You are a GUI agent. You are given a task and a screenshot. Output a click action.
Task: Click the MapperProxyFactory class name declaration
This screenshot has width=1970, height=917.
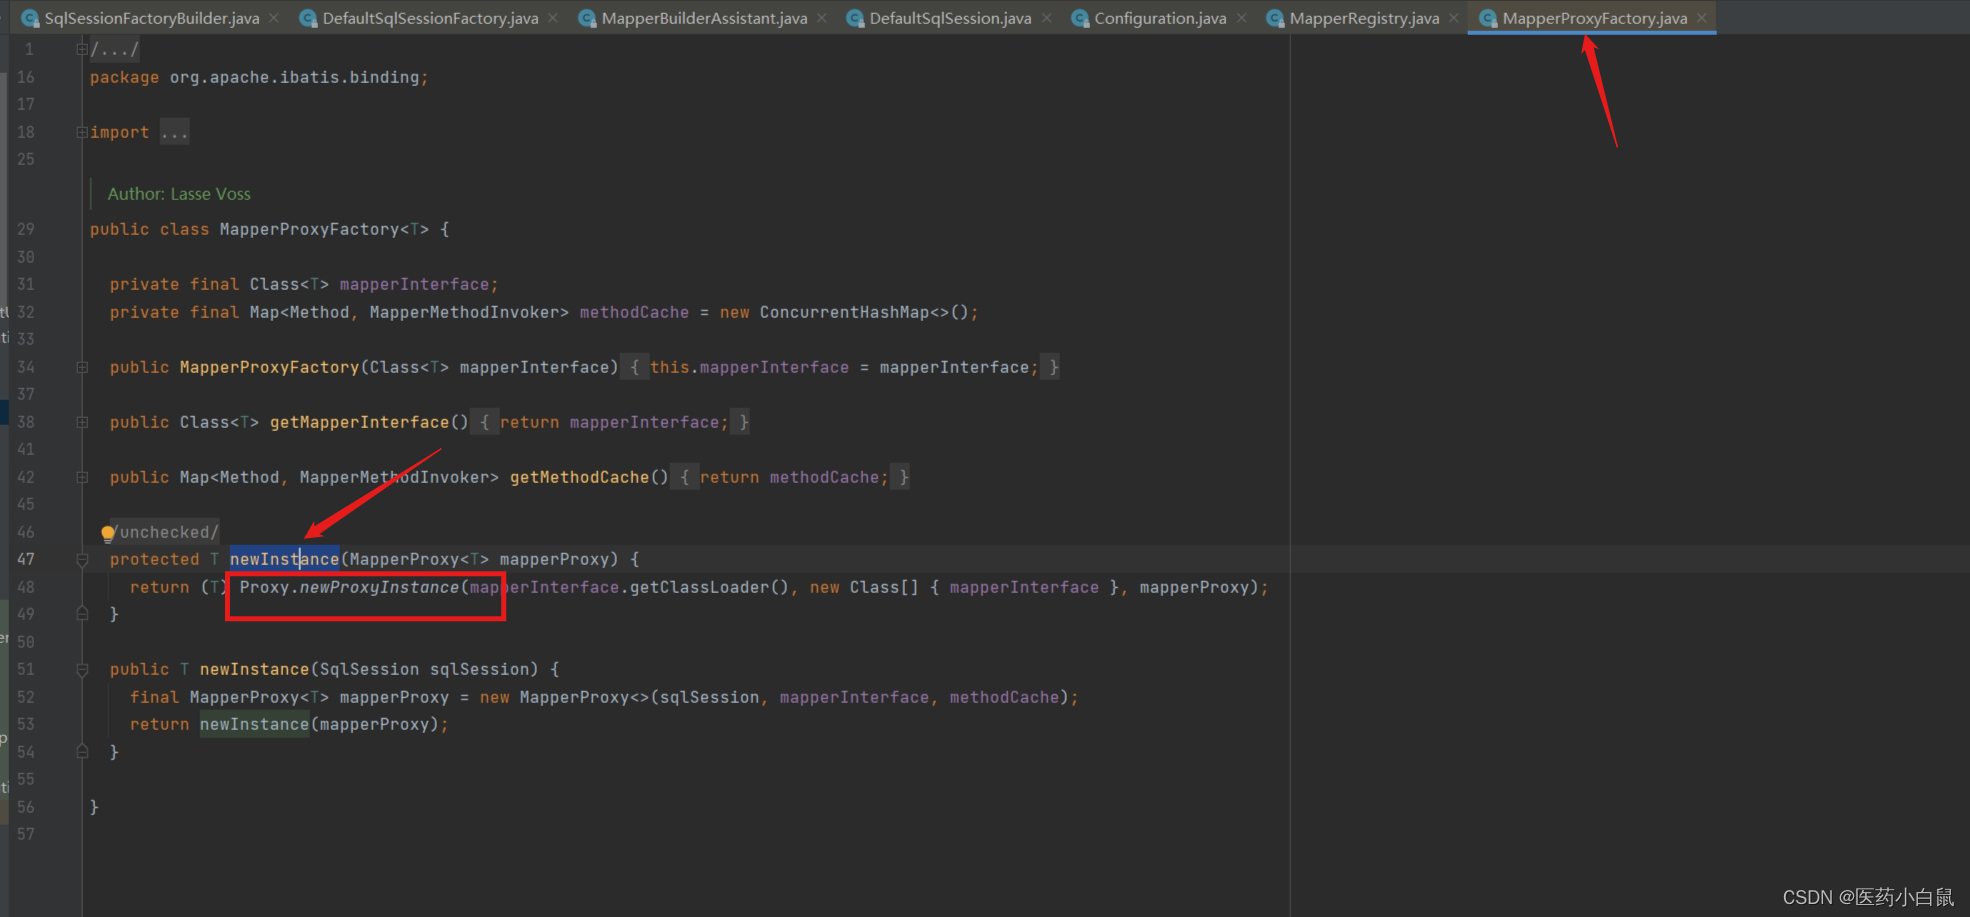coord(309,229)
